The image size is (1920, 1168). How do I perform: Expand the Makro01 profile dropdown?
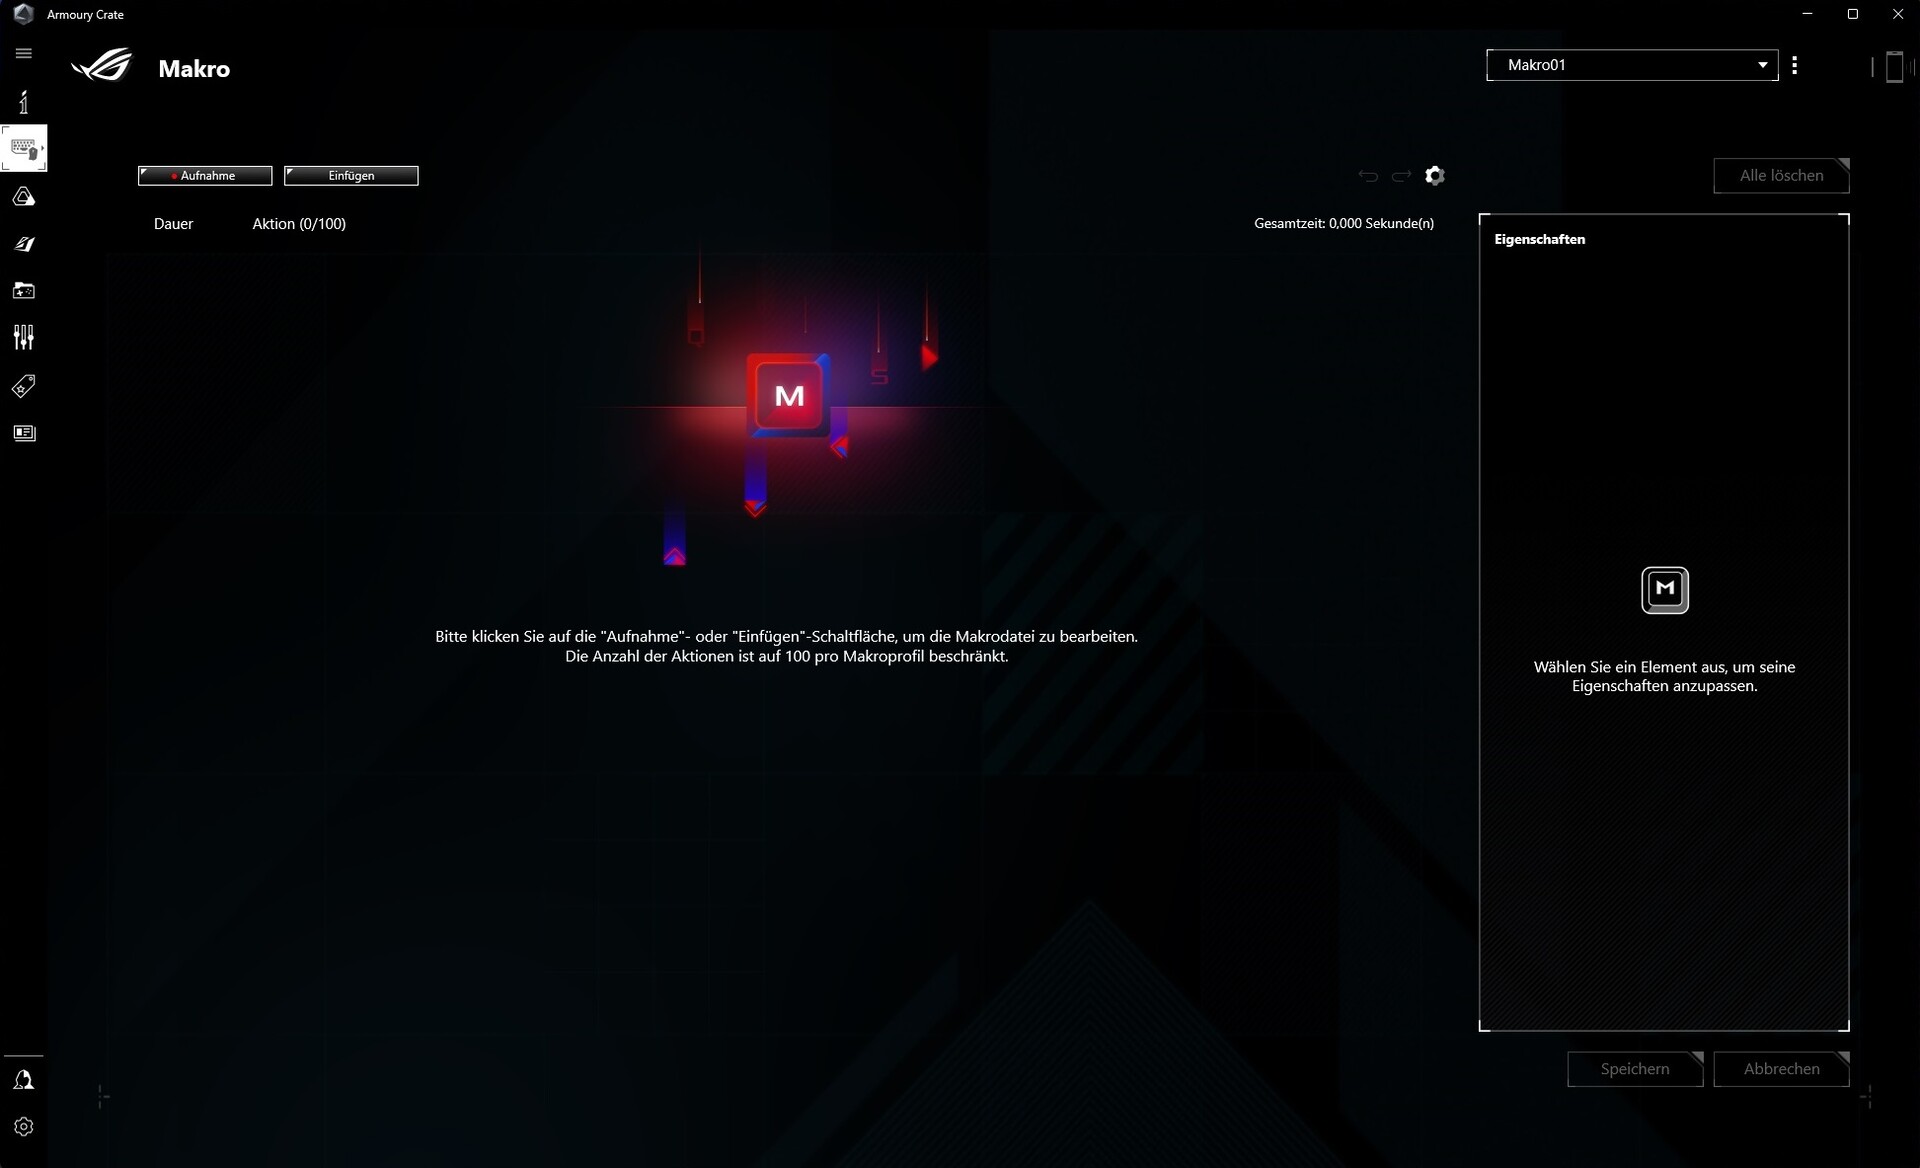[x=1632, y=65]
